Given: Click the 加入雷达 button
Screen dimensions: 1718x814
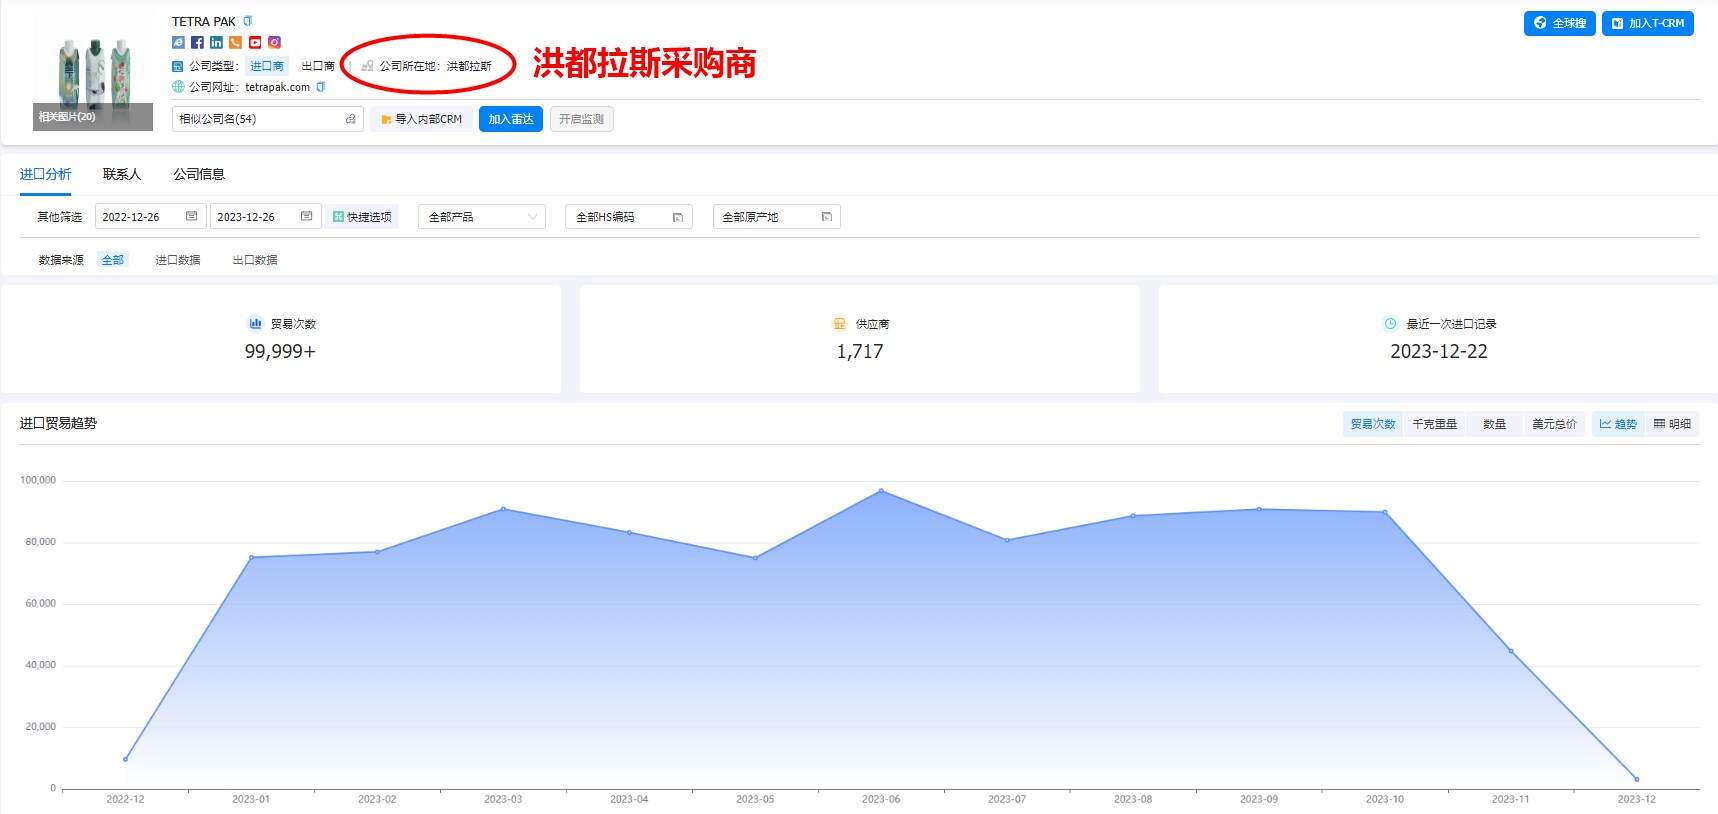Looking at the screenshot, I should (511, 119).
